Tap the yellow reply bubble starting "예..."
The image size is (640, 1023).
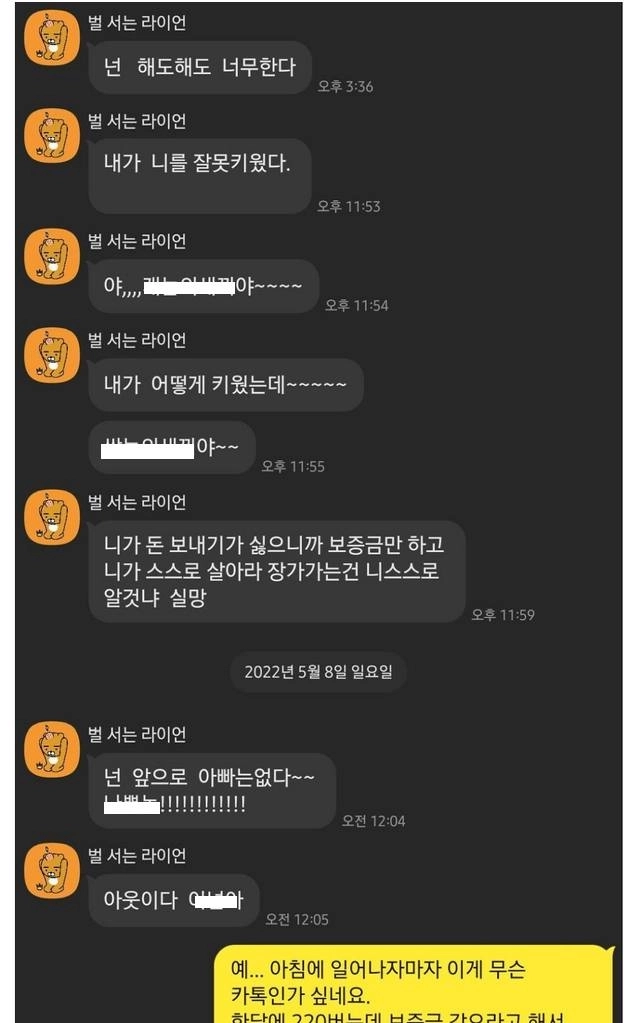(x=414, y=984)
